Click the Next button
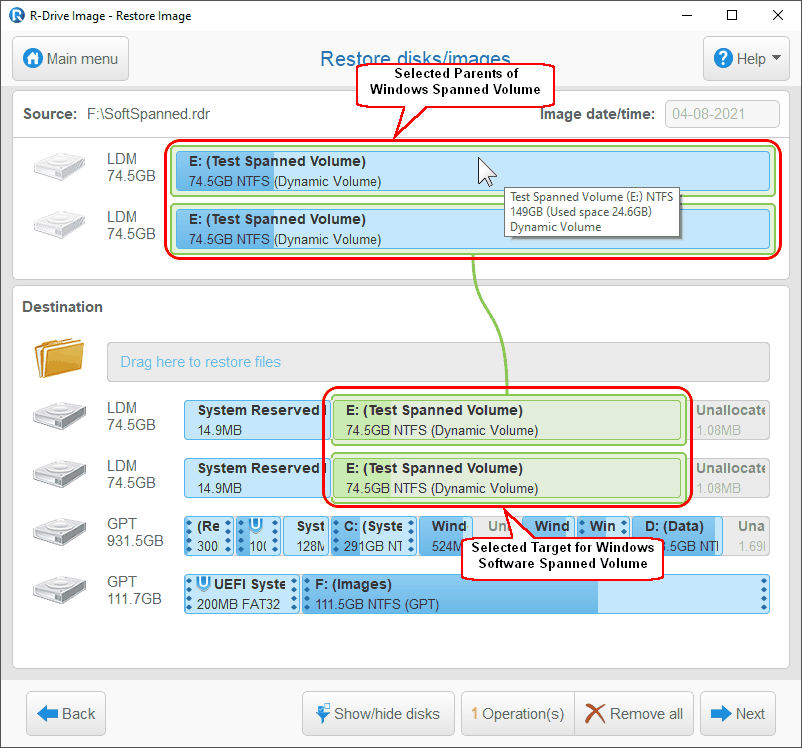 738,714
